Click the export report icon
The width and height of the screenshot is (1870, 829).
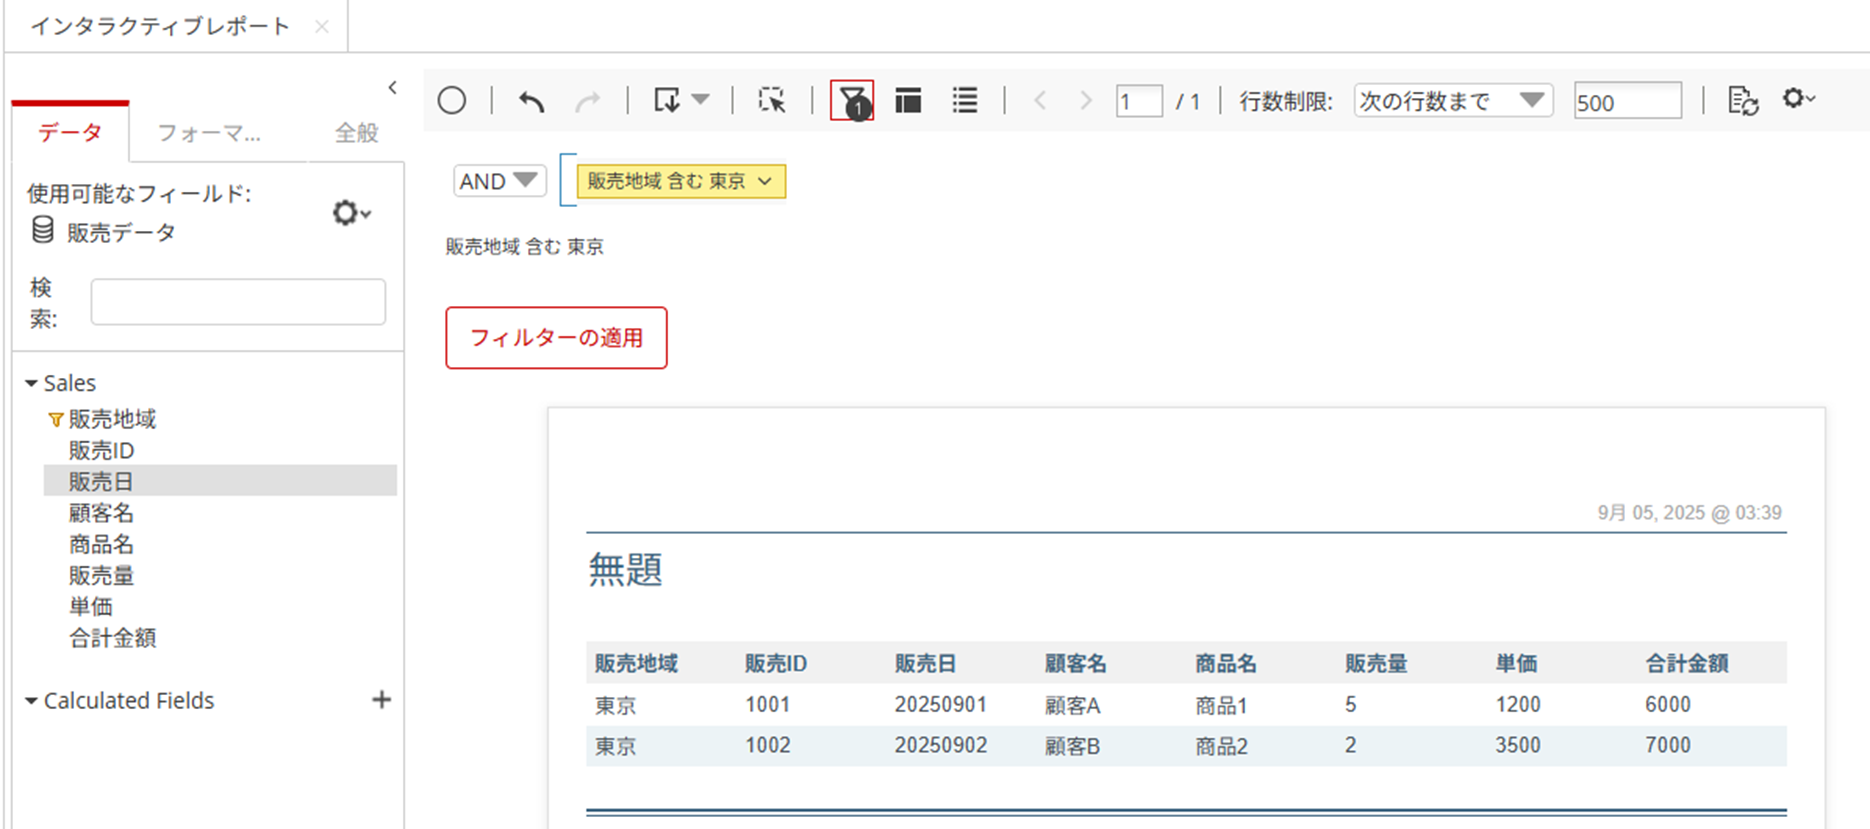(667, 100)
